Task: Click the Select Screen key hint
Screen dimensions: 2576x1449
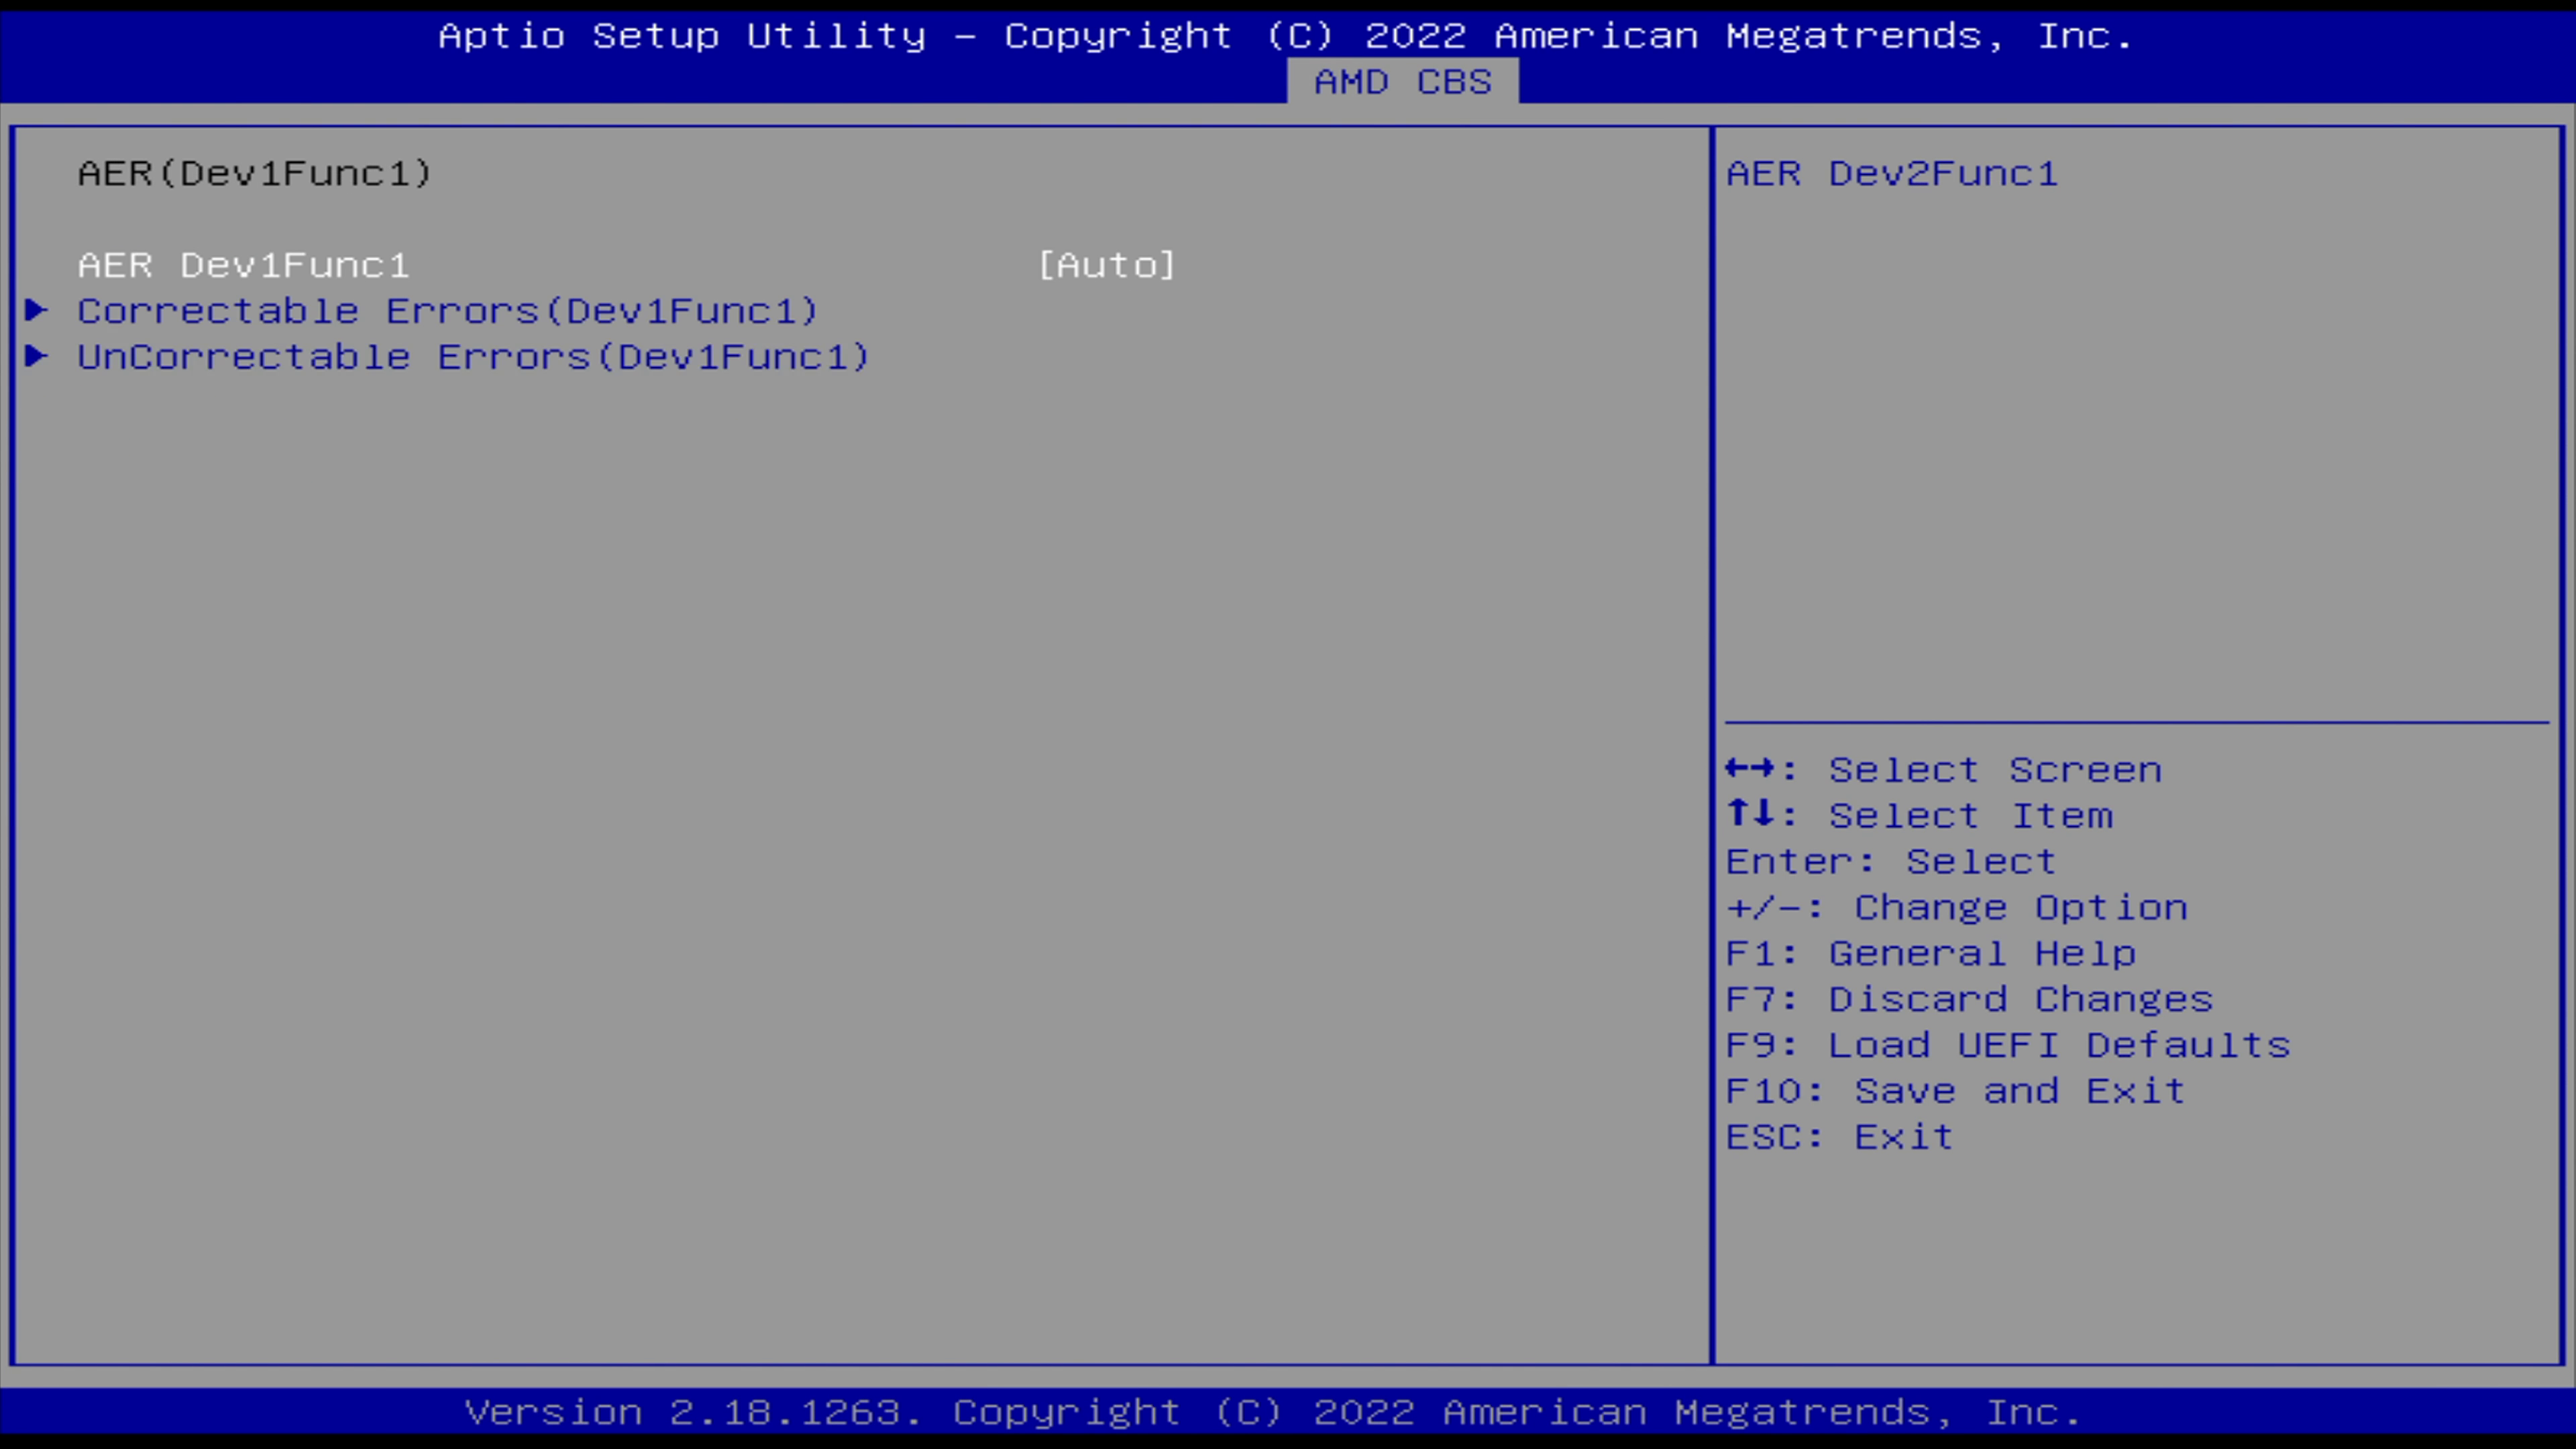Action: (1944, 770)
